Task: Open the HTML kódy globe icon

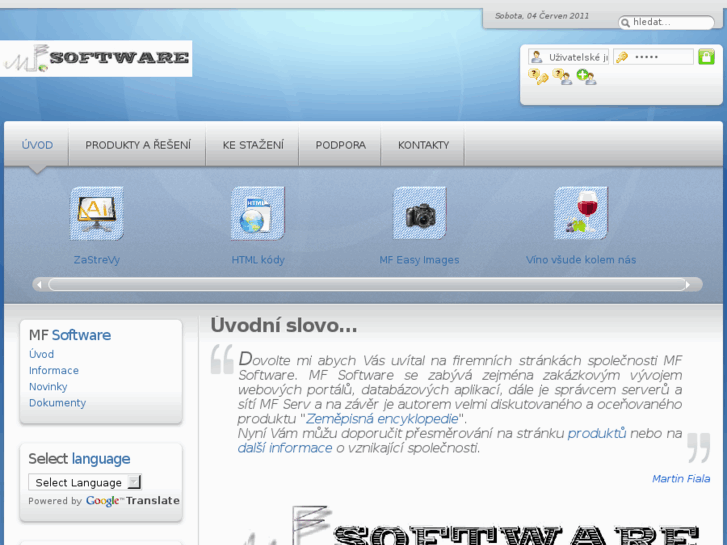Action: 258,213
